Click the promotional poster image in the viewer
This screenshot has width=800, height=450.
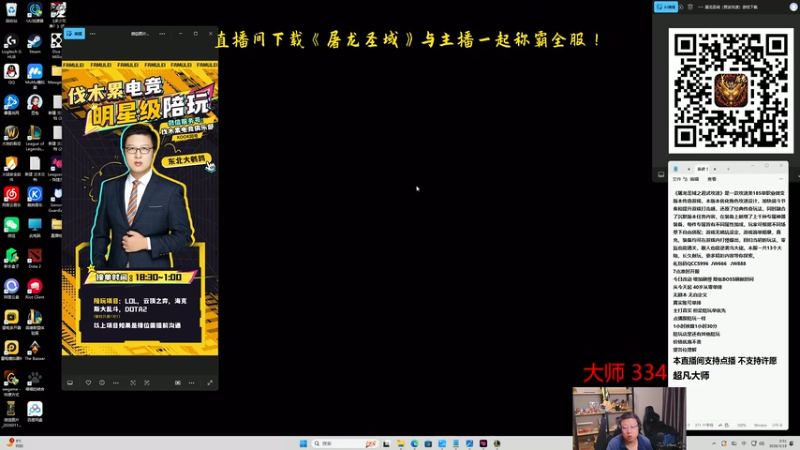(140, 208)
